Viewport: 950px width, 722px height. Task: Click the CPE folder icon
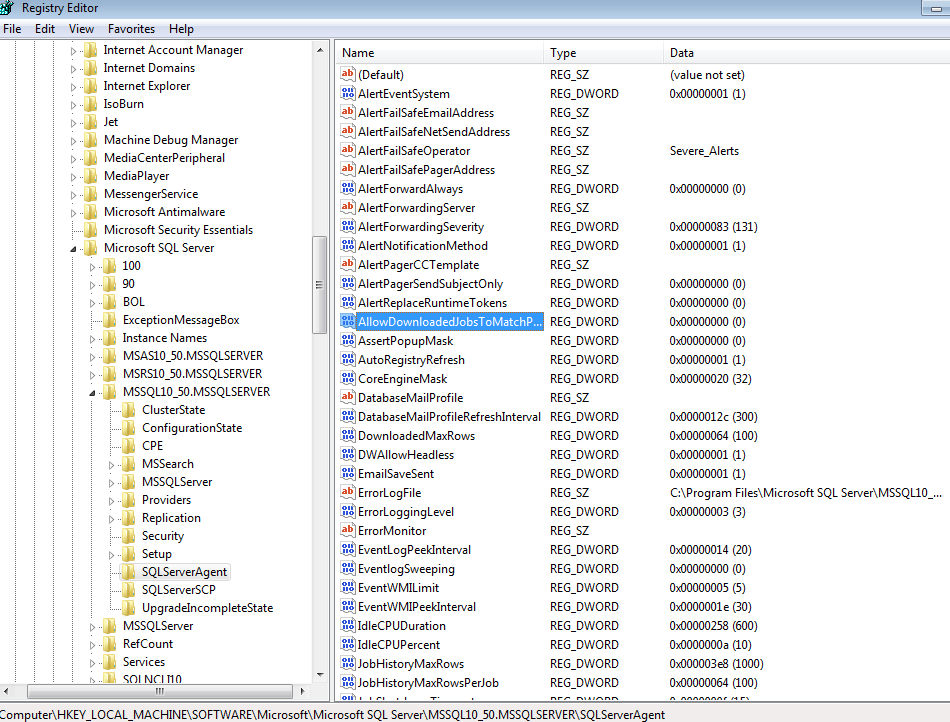128,446
